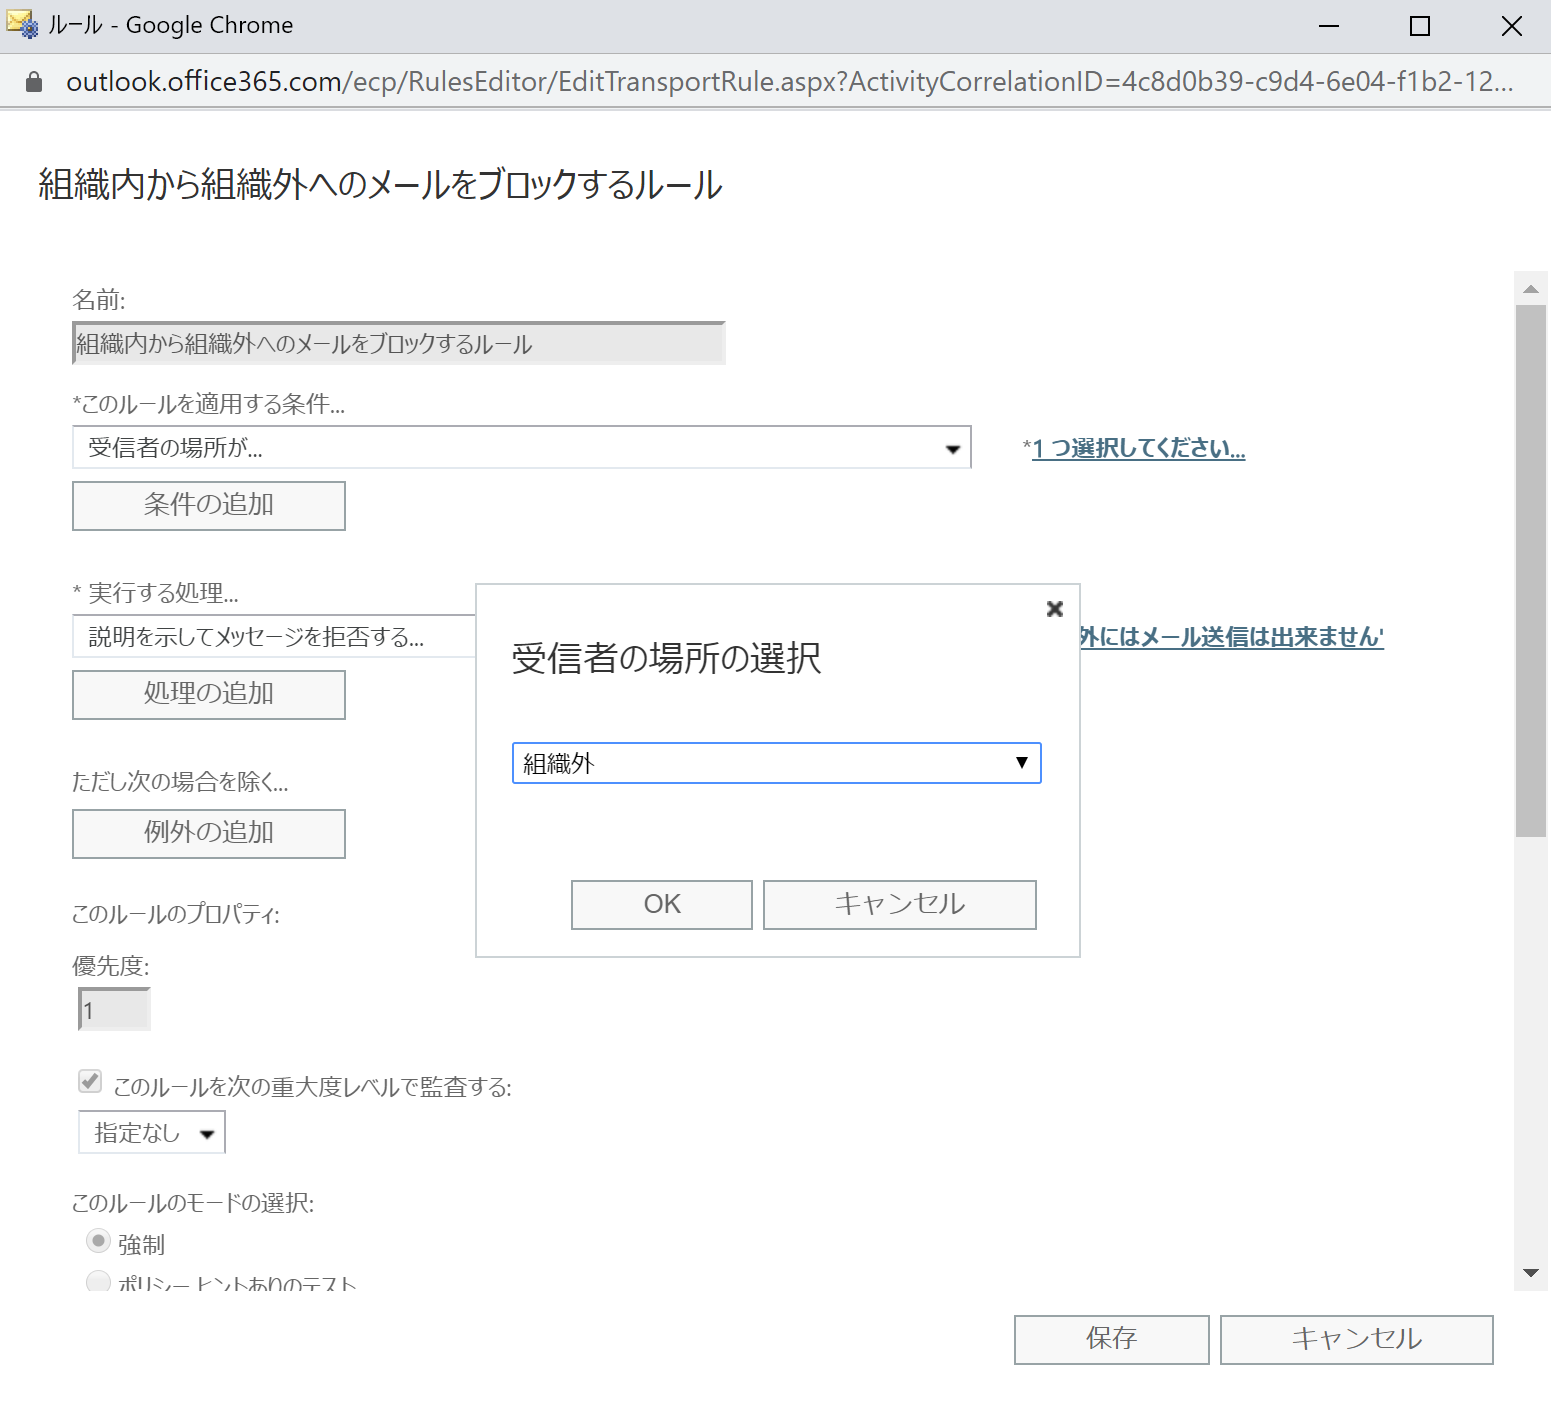The height and width of the screenshot is (1409, 1551).
Task: Open the 説明を示してメッセージを拒否する... action dropdown
Action: 274,636
